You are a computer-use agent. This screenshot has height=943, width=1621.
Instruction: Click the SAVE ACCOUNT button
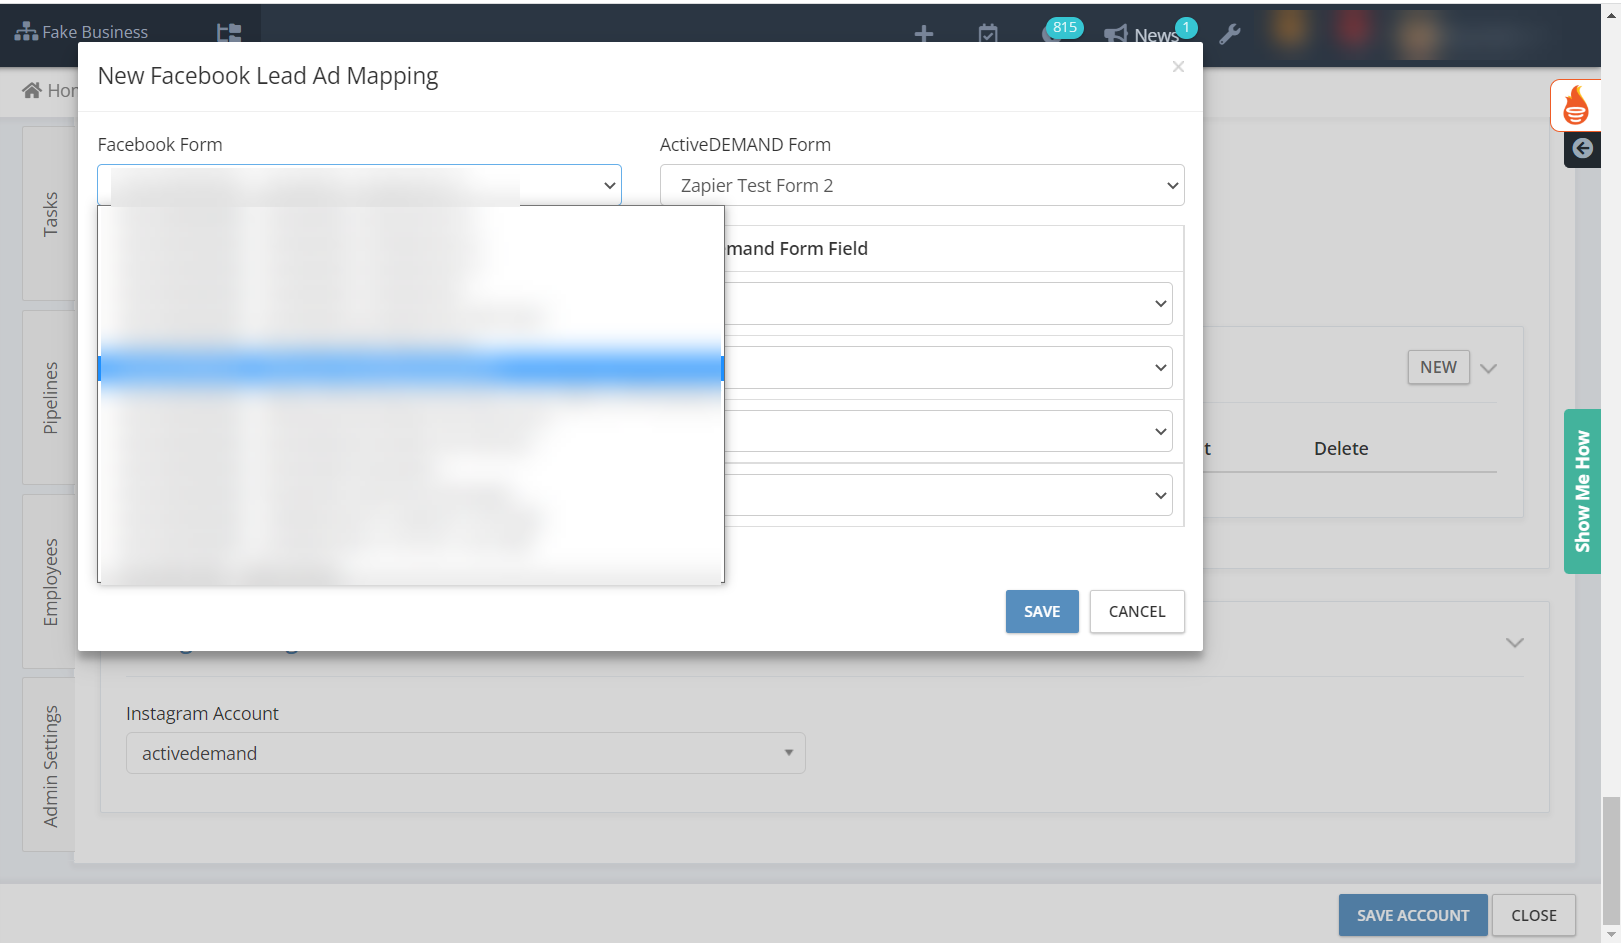click(1412, 915)
